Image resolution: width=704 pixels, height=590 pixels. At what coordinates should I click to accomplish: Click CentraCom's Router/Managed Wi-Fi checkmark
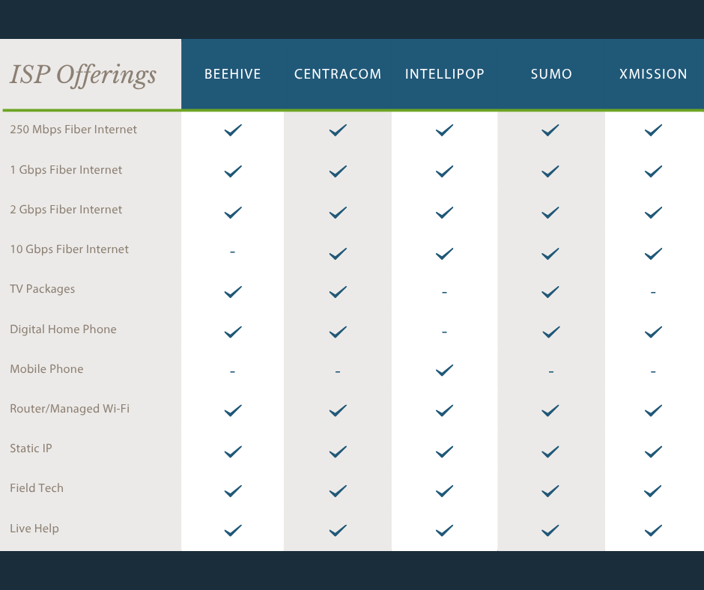click(338, 411)
